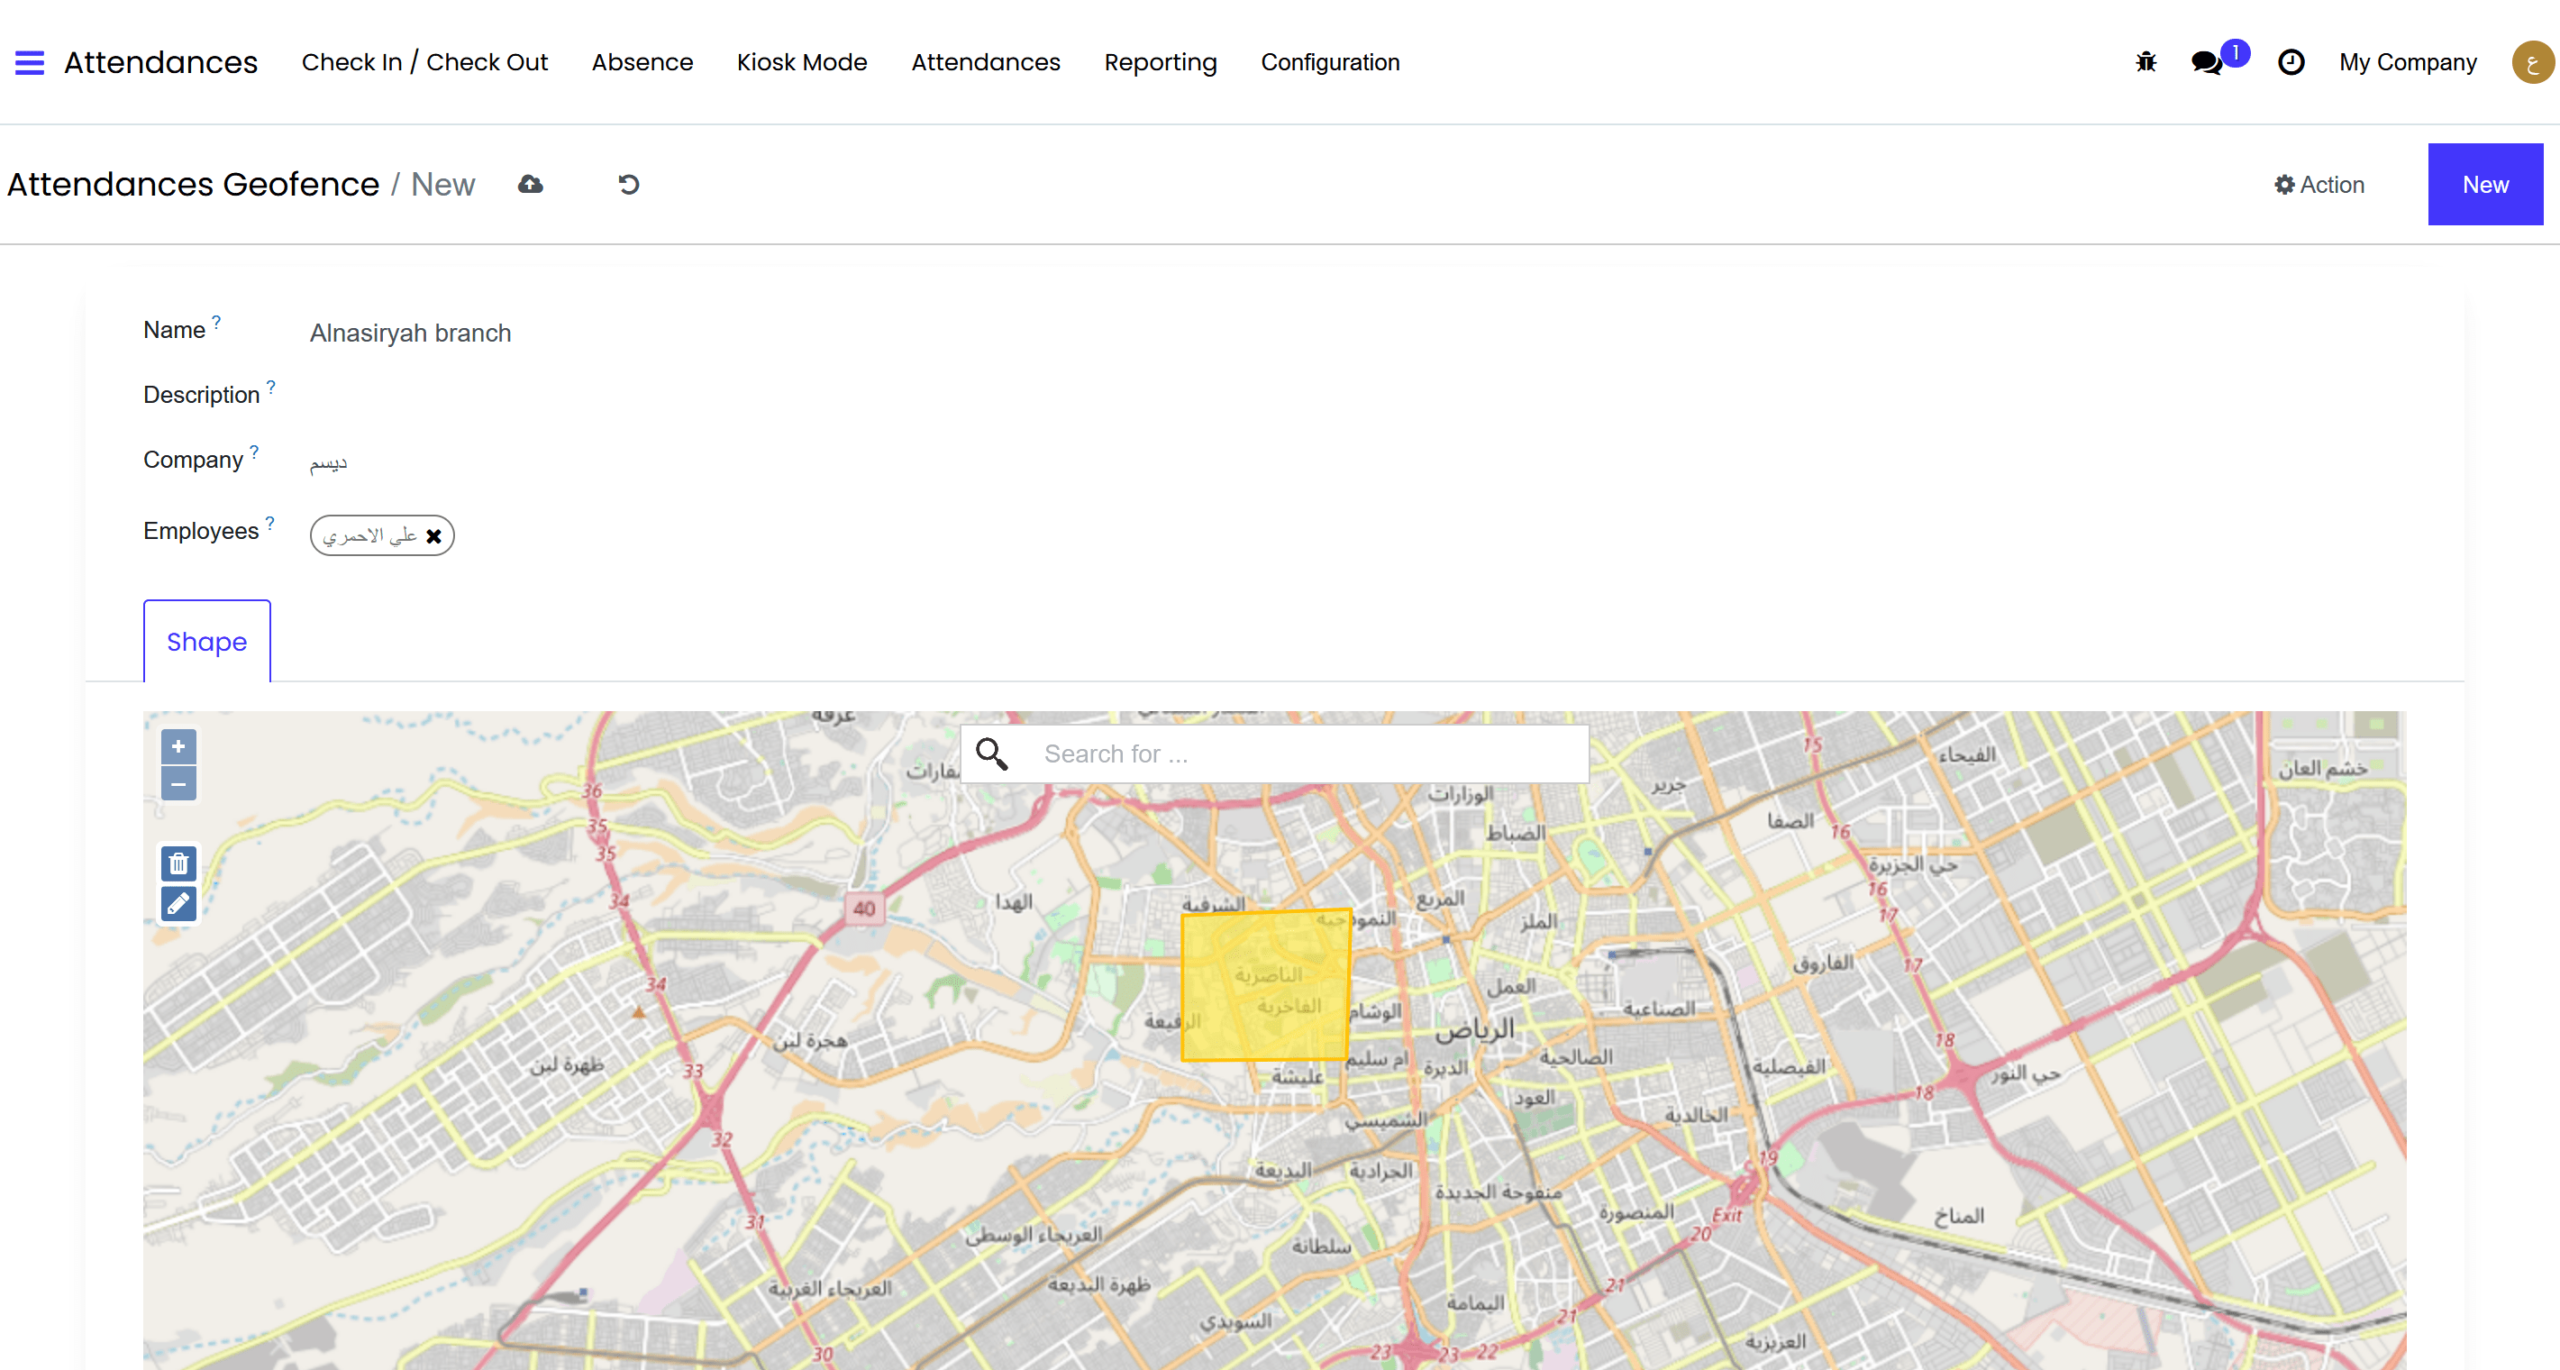Viewport: 2560px width, 1370px height.
Task: Open the Action gear dropdown
Action: pyautogui.click(x=2319, y=184)
